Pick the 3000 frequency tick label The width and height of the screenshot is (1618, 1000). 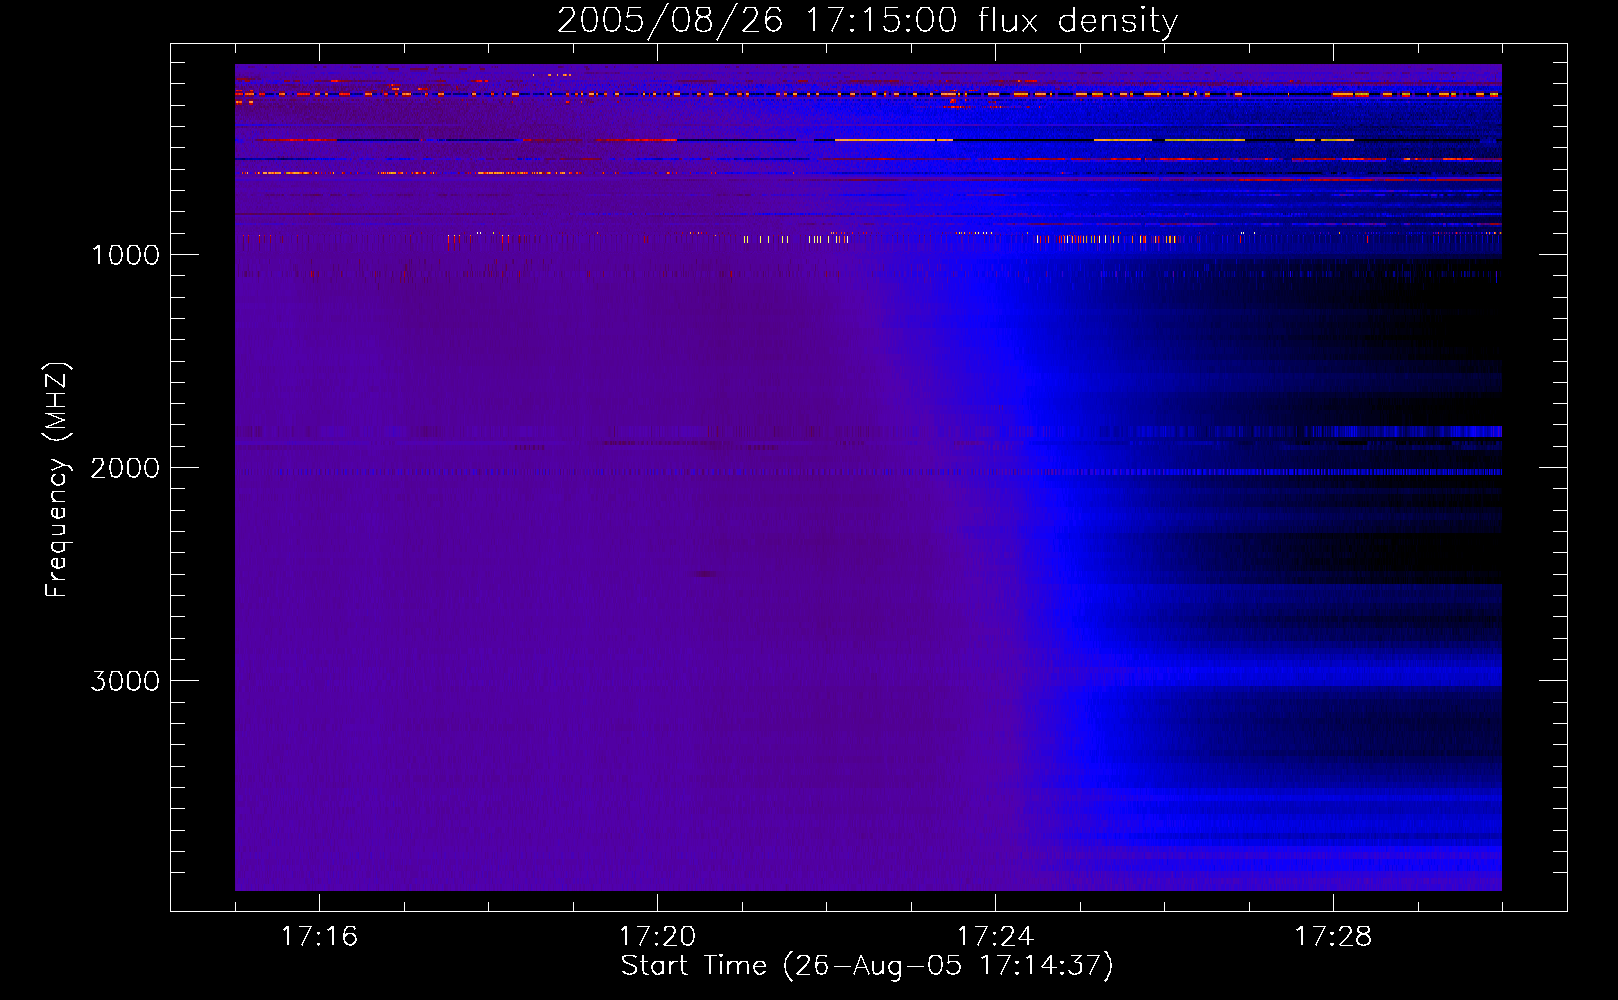[125, 681]
